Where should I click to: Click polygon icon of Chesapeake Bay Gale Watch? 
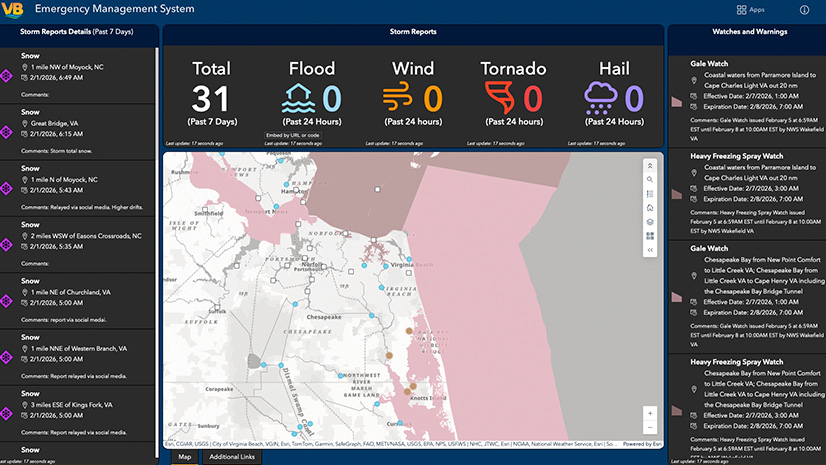tap(677, 297)
